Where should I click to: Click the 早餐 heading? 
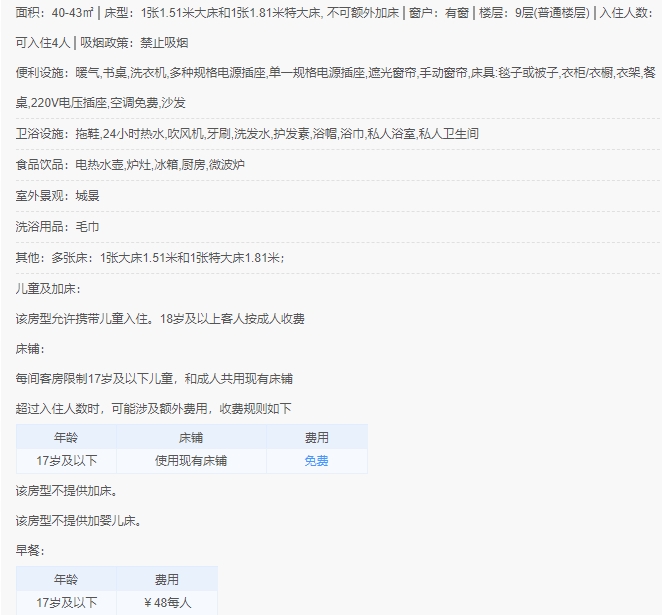[30, 551]
